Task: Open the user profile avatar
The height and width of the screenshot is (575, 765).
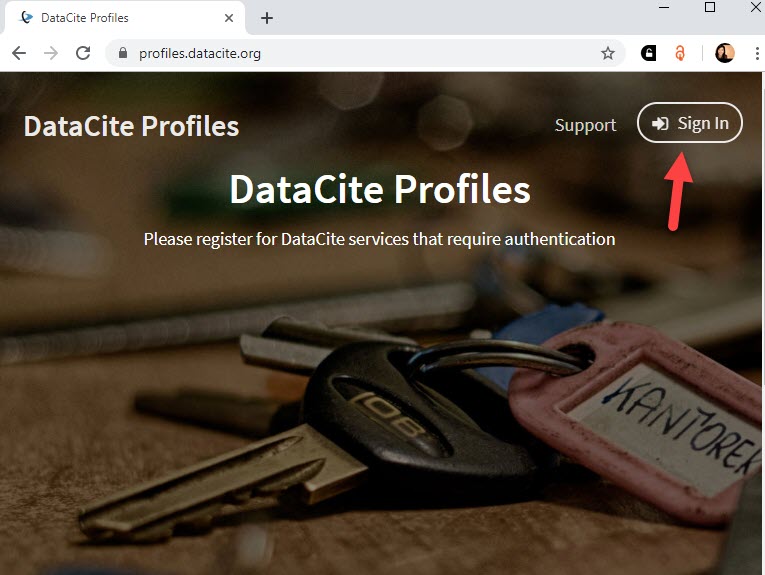Action: pos(725,53)
